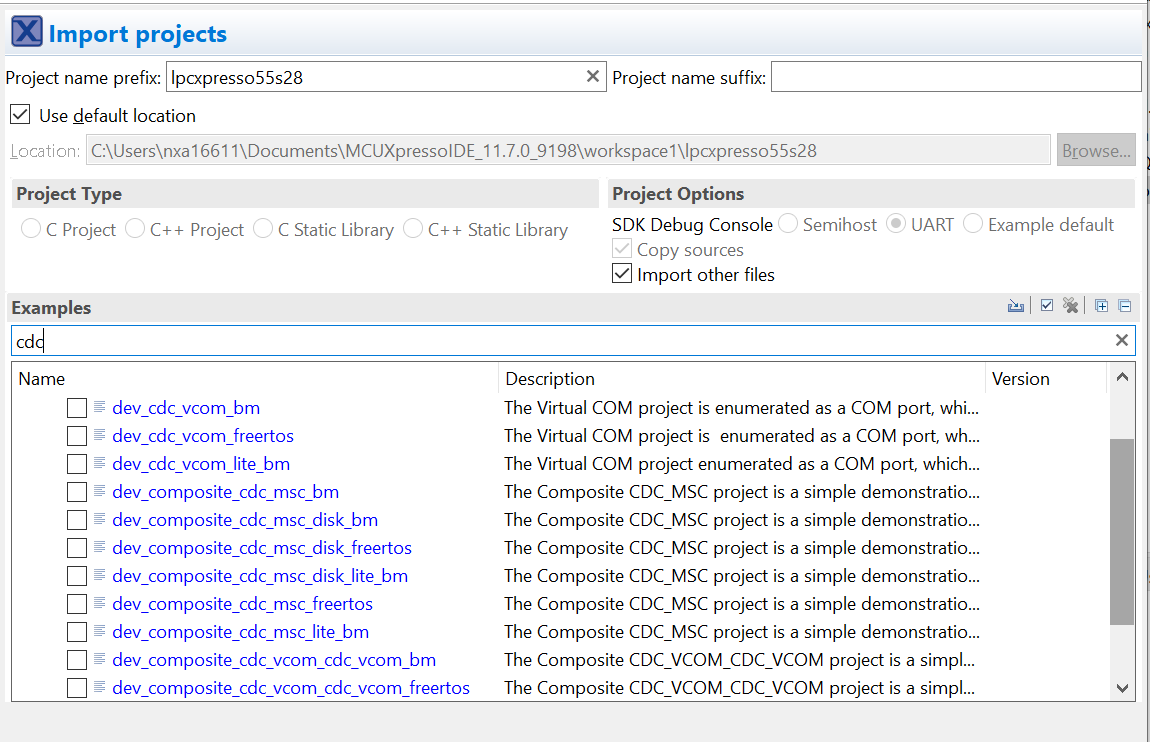Click the Browse button for location
Viewport: 1150px width, 742px height.
(x=1097, y=149)
